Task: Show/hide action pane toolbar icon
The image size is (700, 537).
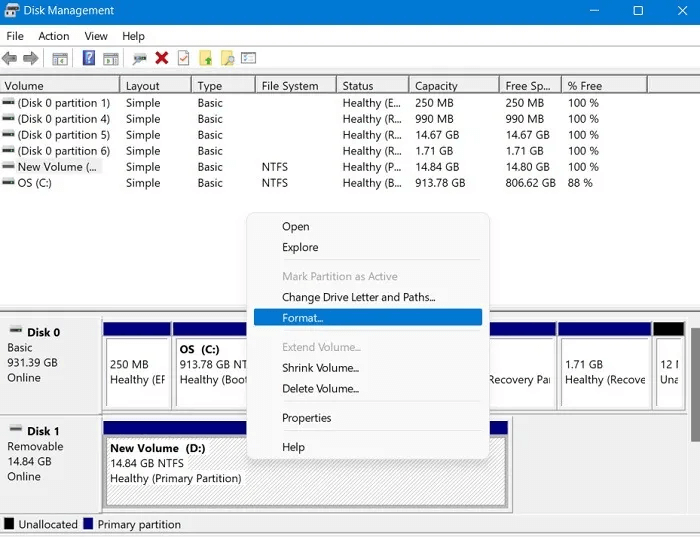Action: (x=111, y=58)
